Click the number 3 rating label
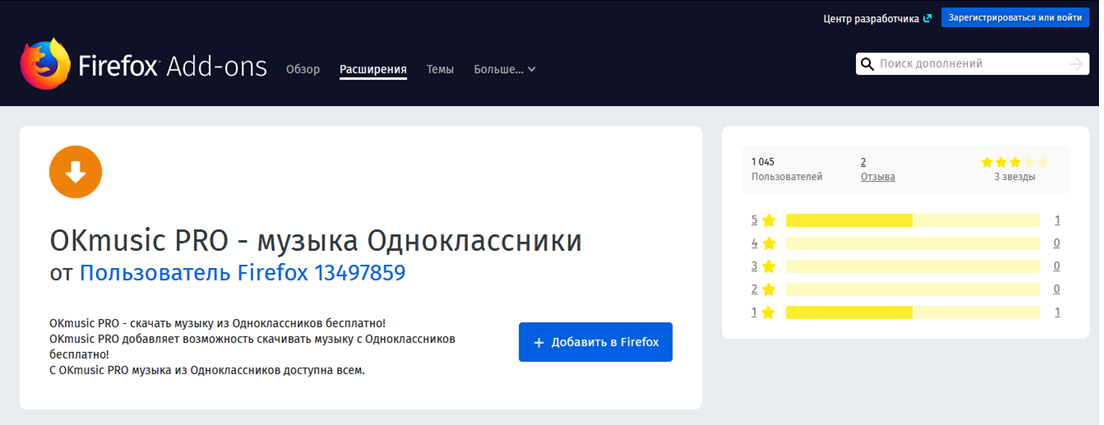The height and width of the screenshot is (425, 1104). (x=754, y=266)
